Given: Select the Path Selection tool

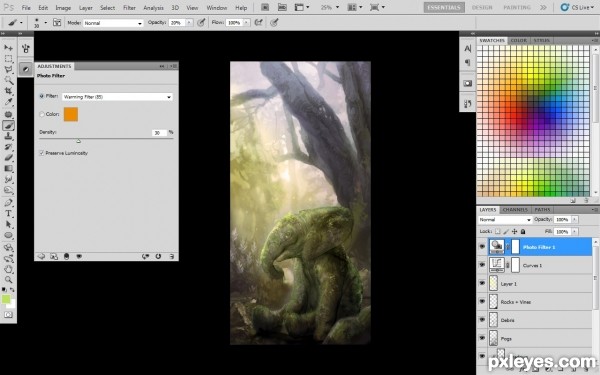Looking at the screenshot, I should click(x=8, y=224).
